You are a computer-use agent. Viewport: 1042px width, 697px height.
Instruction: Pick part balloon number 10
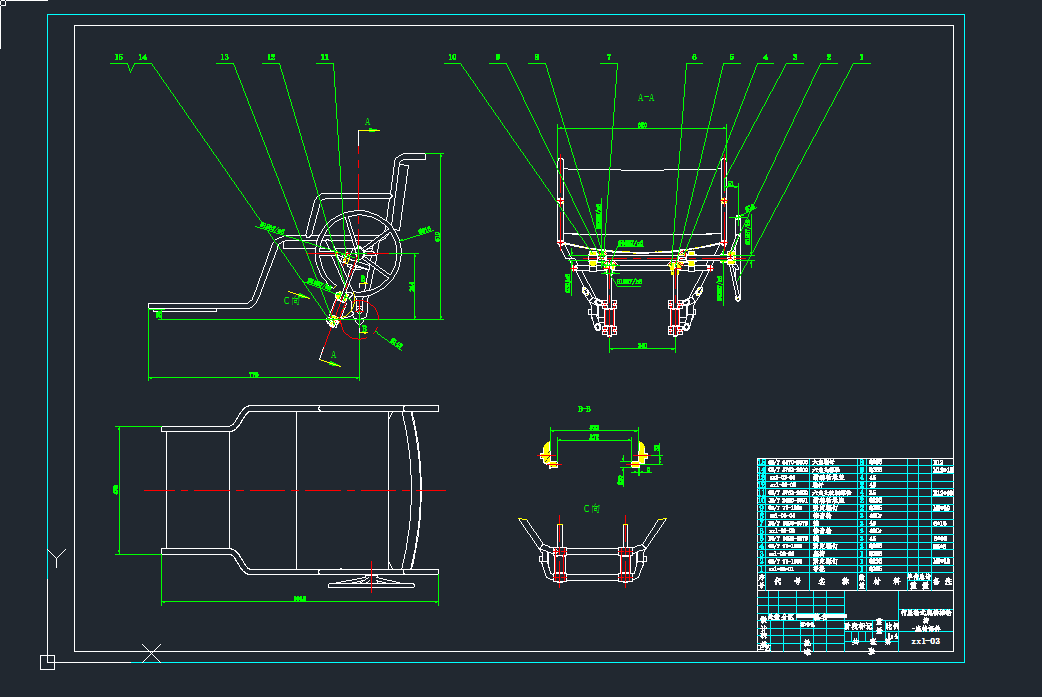point(452,58)
